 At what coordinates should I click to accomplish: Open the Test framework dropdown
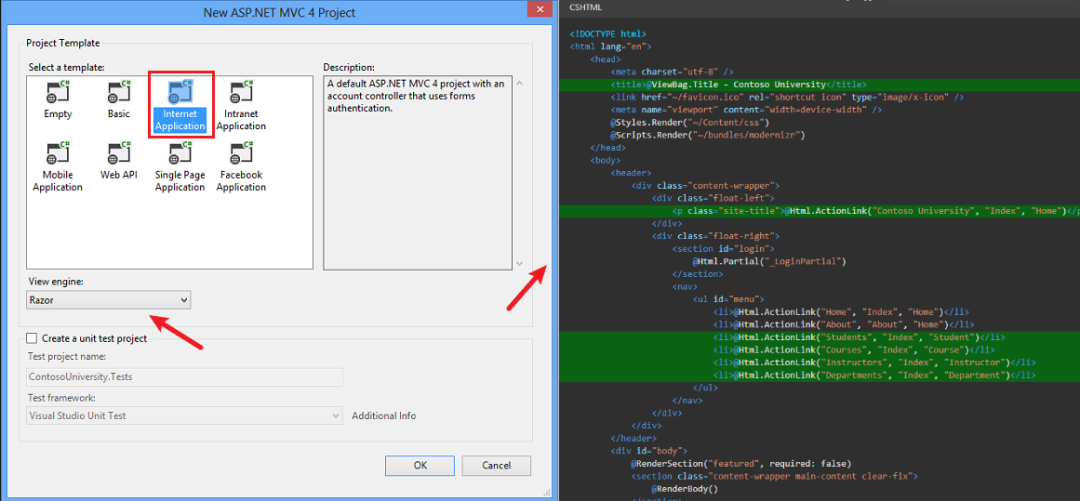pyautogui.click(x=184, y=416)
